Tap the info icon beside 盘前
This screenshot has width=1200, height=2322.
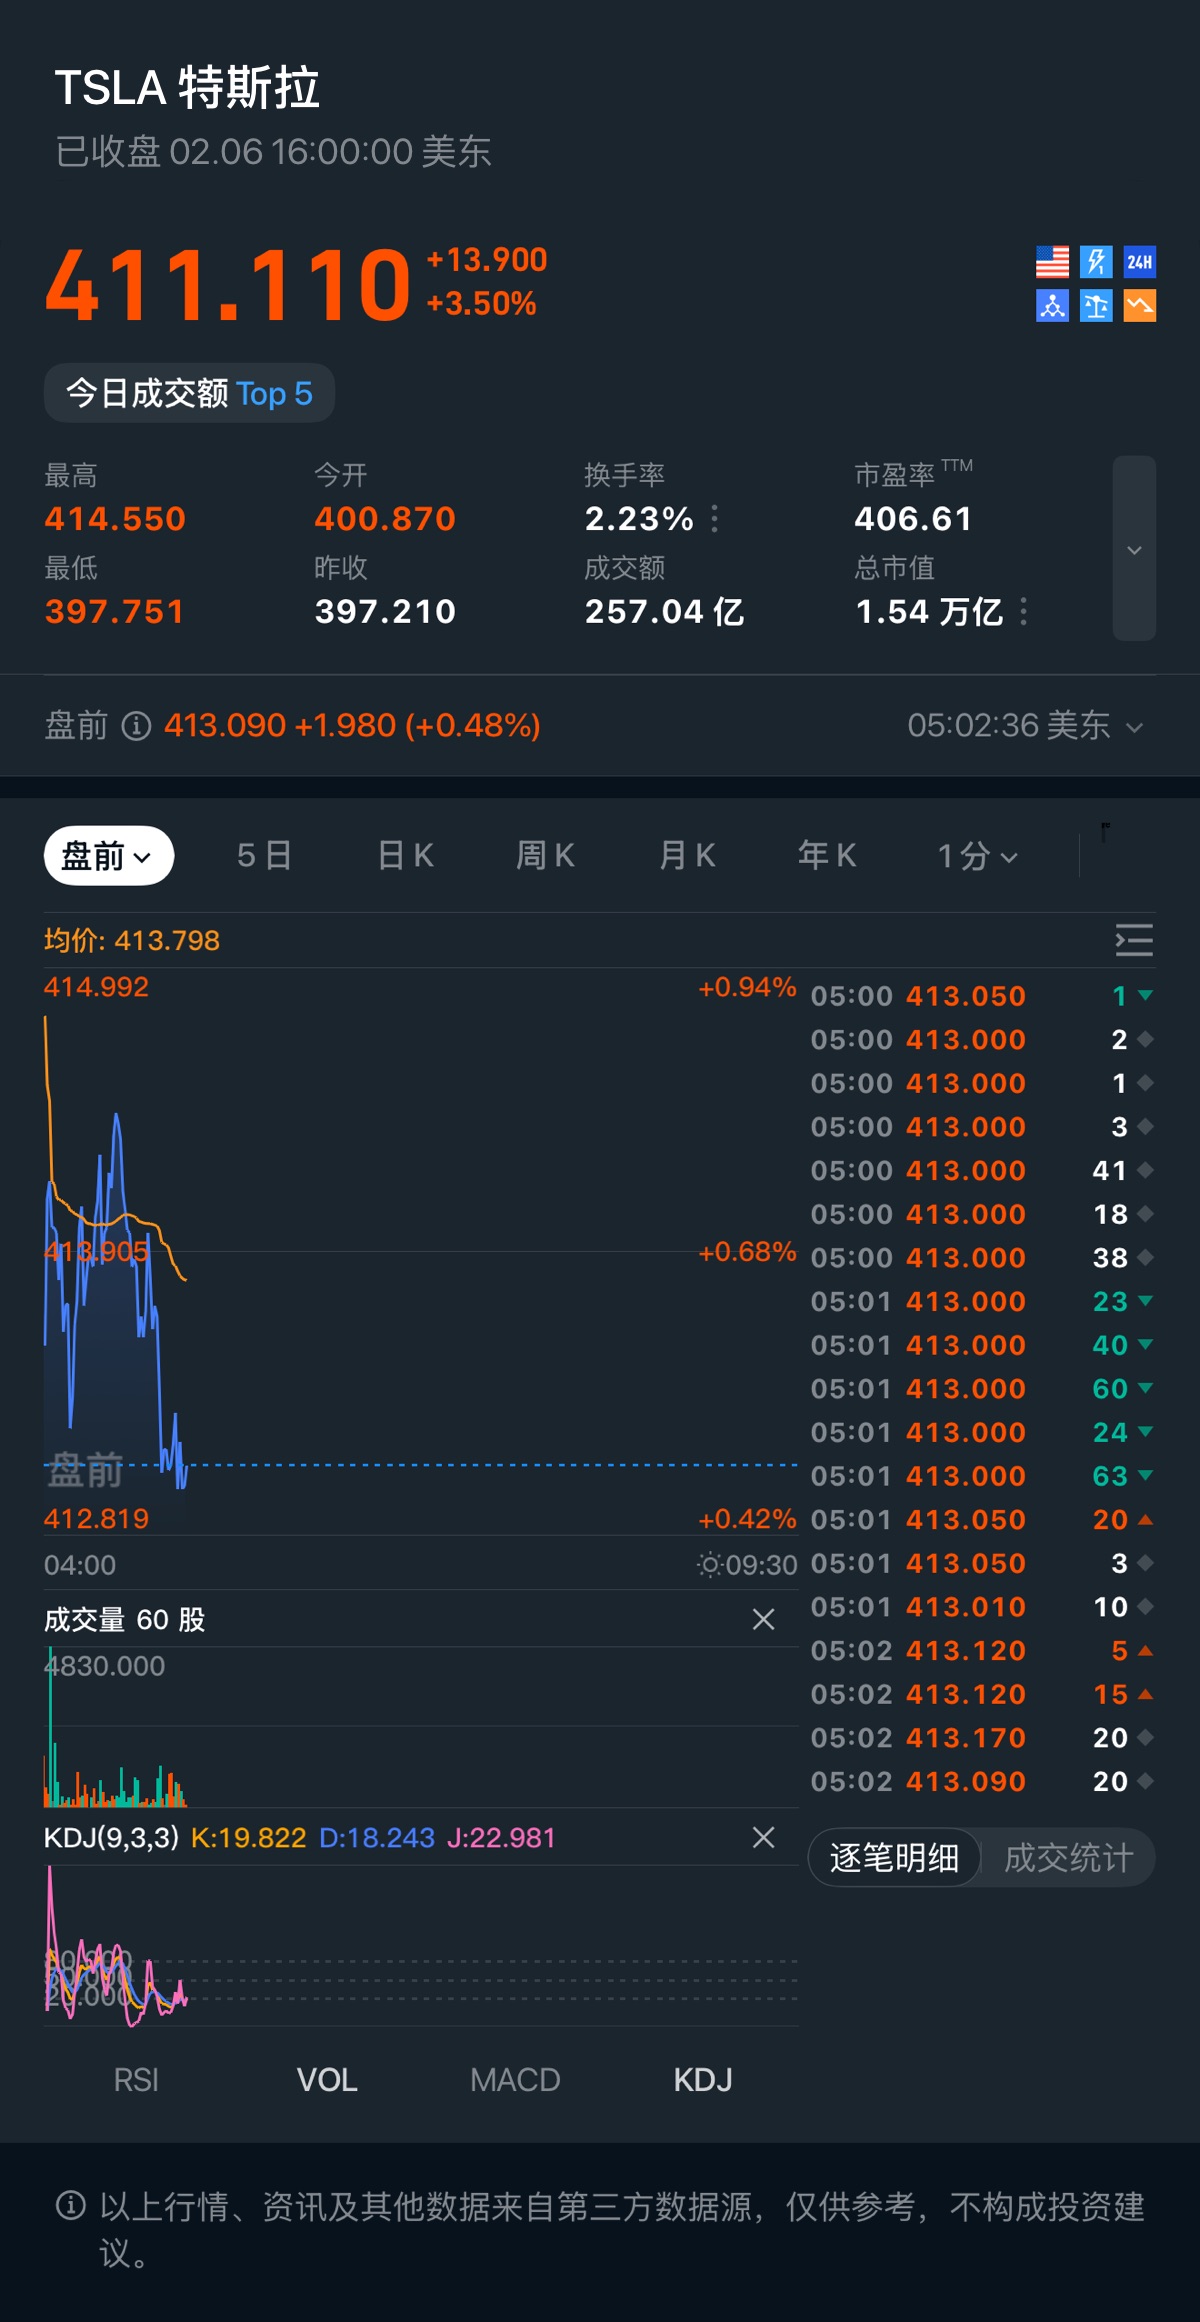(x=136, y=726)
